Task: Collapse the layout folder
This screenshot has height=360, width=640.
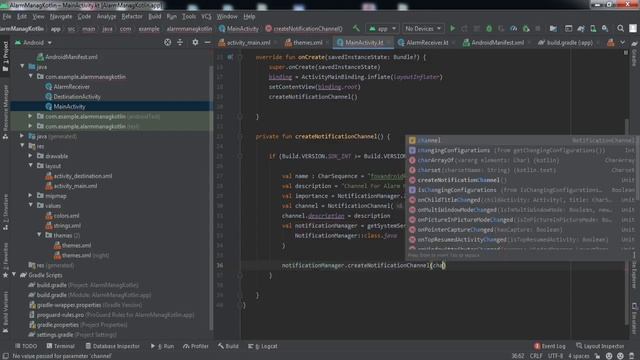Action: pyautogui.click(x=31, y=166)
